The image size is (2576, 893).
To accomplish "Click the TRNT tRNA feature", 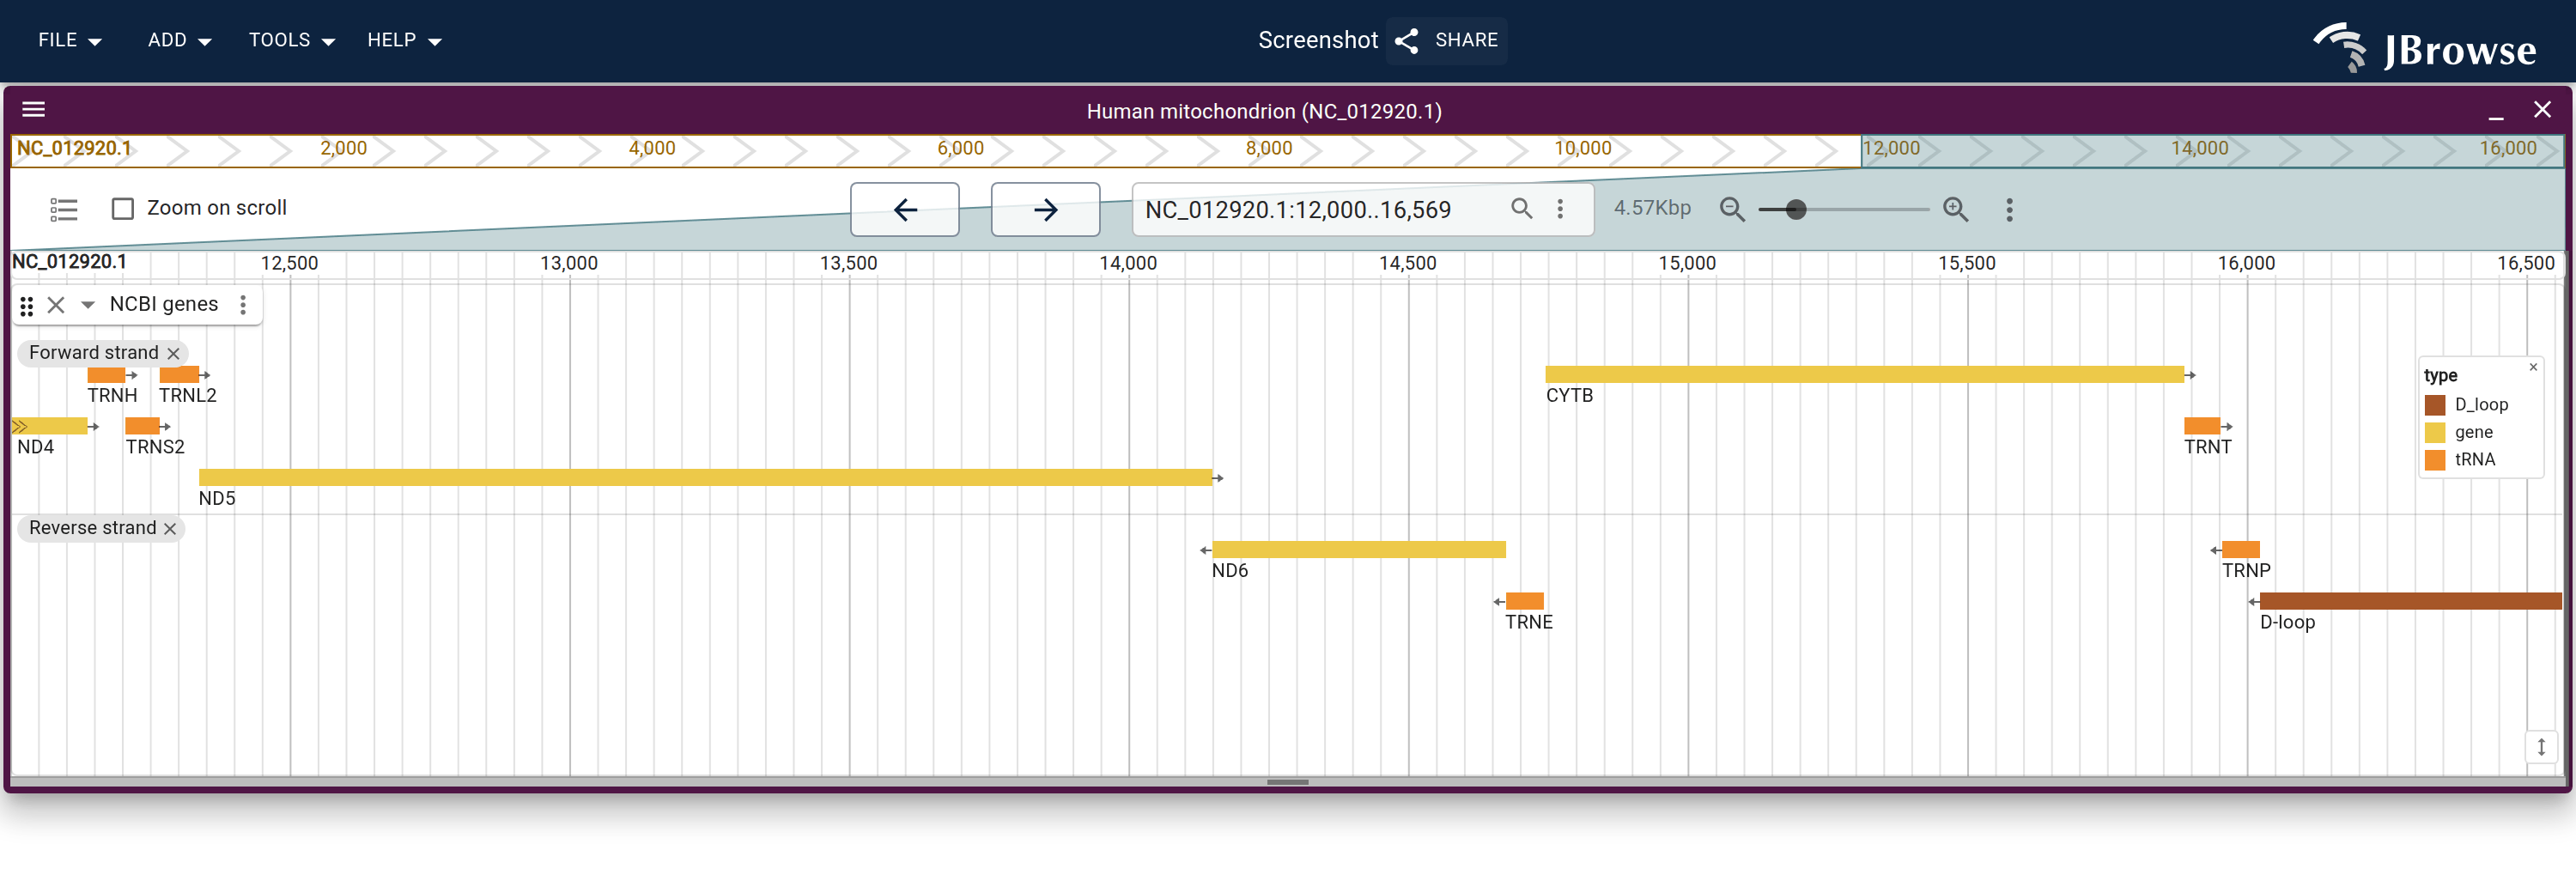I will click(x=2202, y=425).
